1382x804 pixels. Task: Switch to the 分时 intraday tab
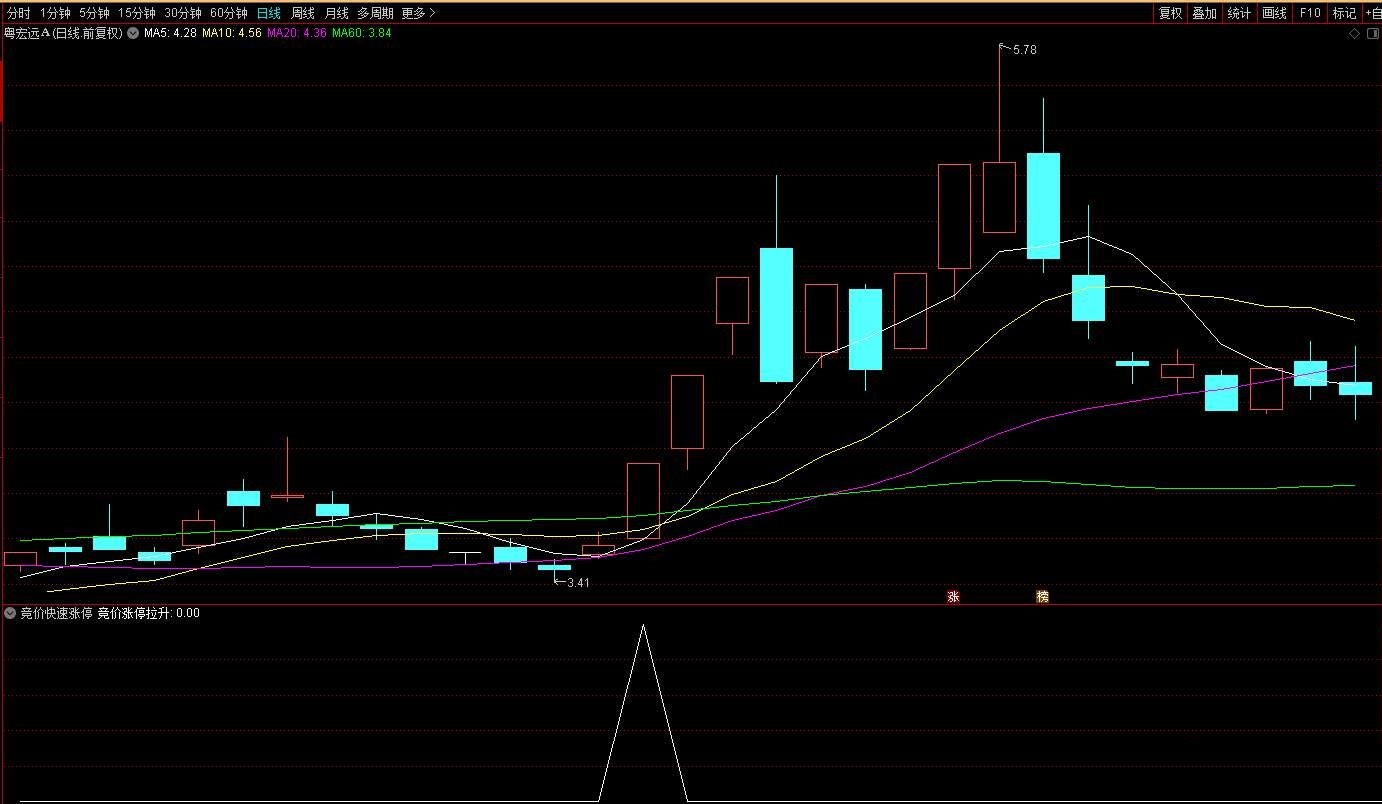[x=19, y=13]
